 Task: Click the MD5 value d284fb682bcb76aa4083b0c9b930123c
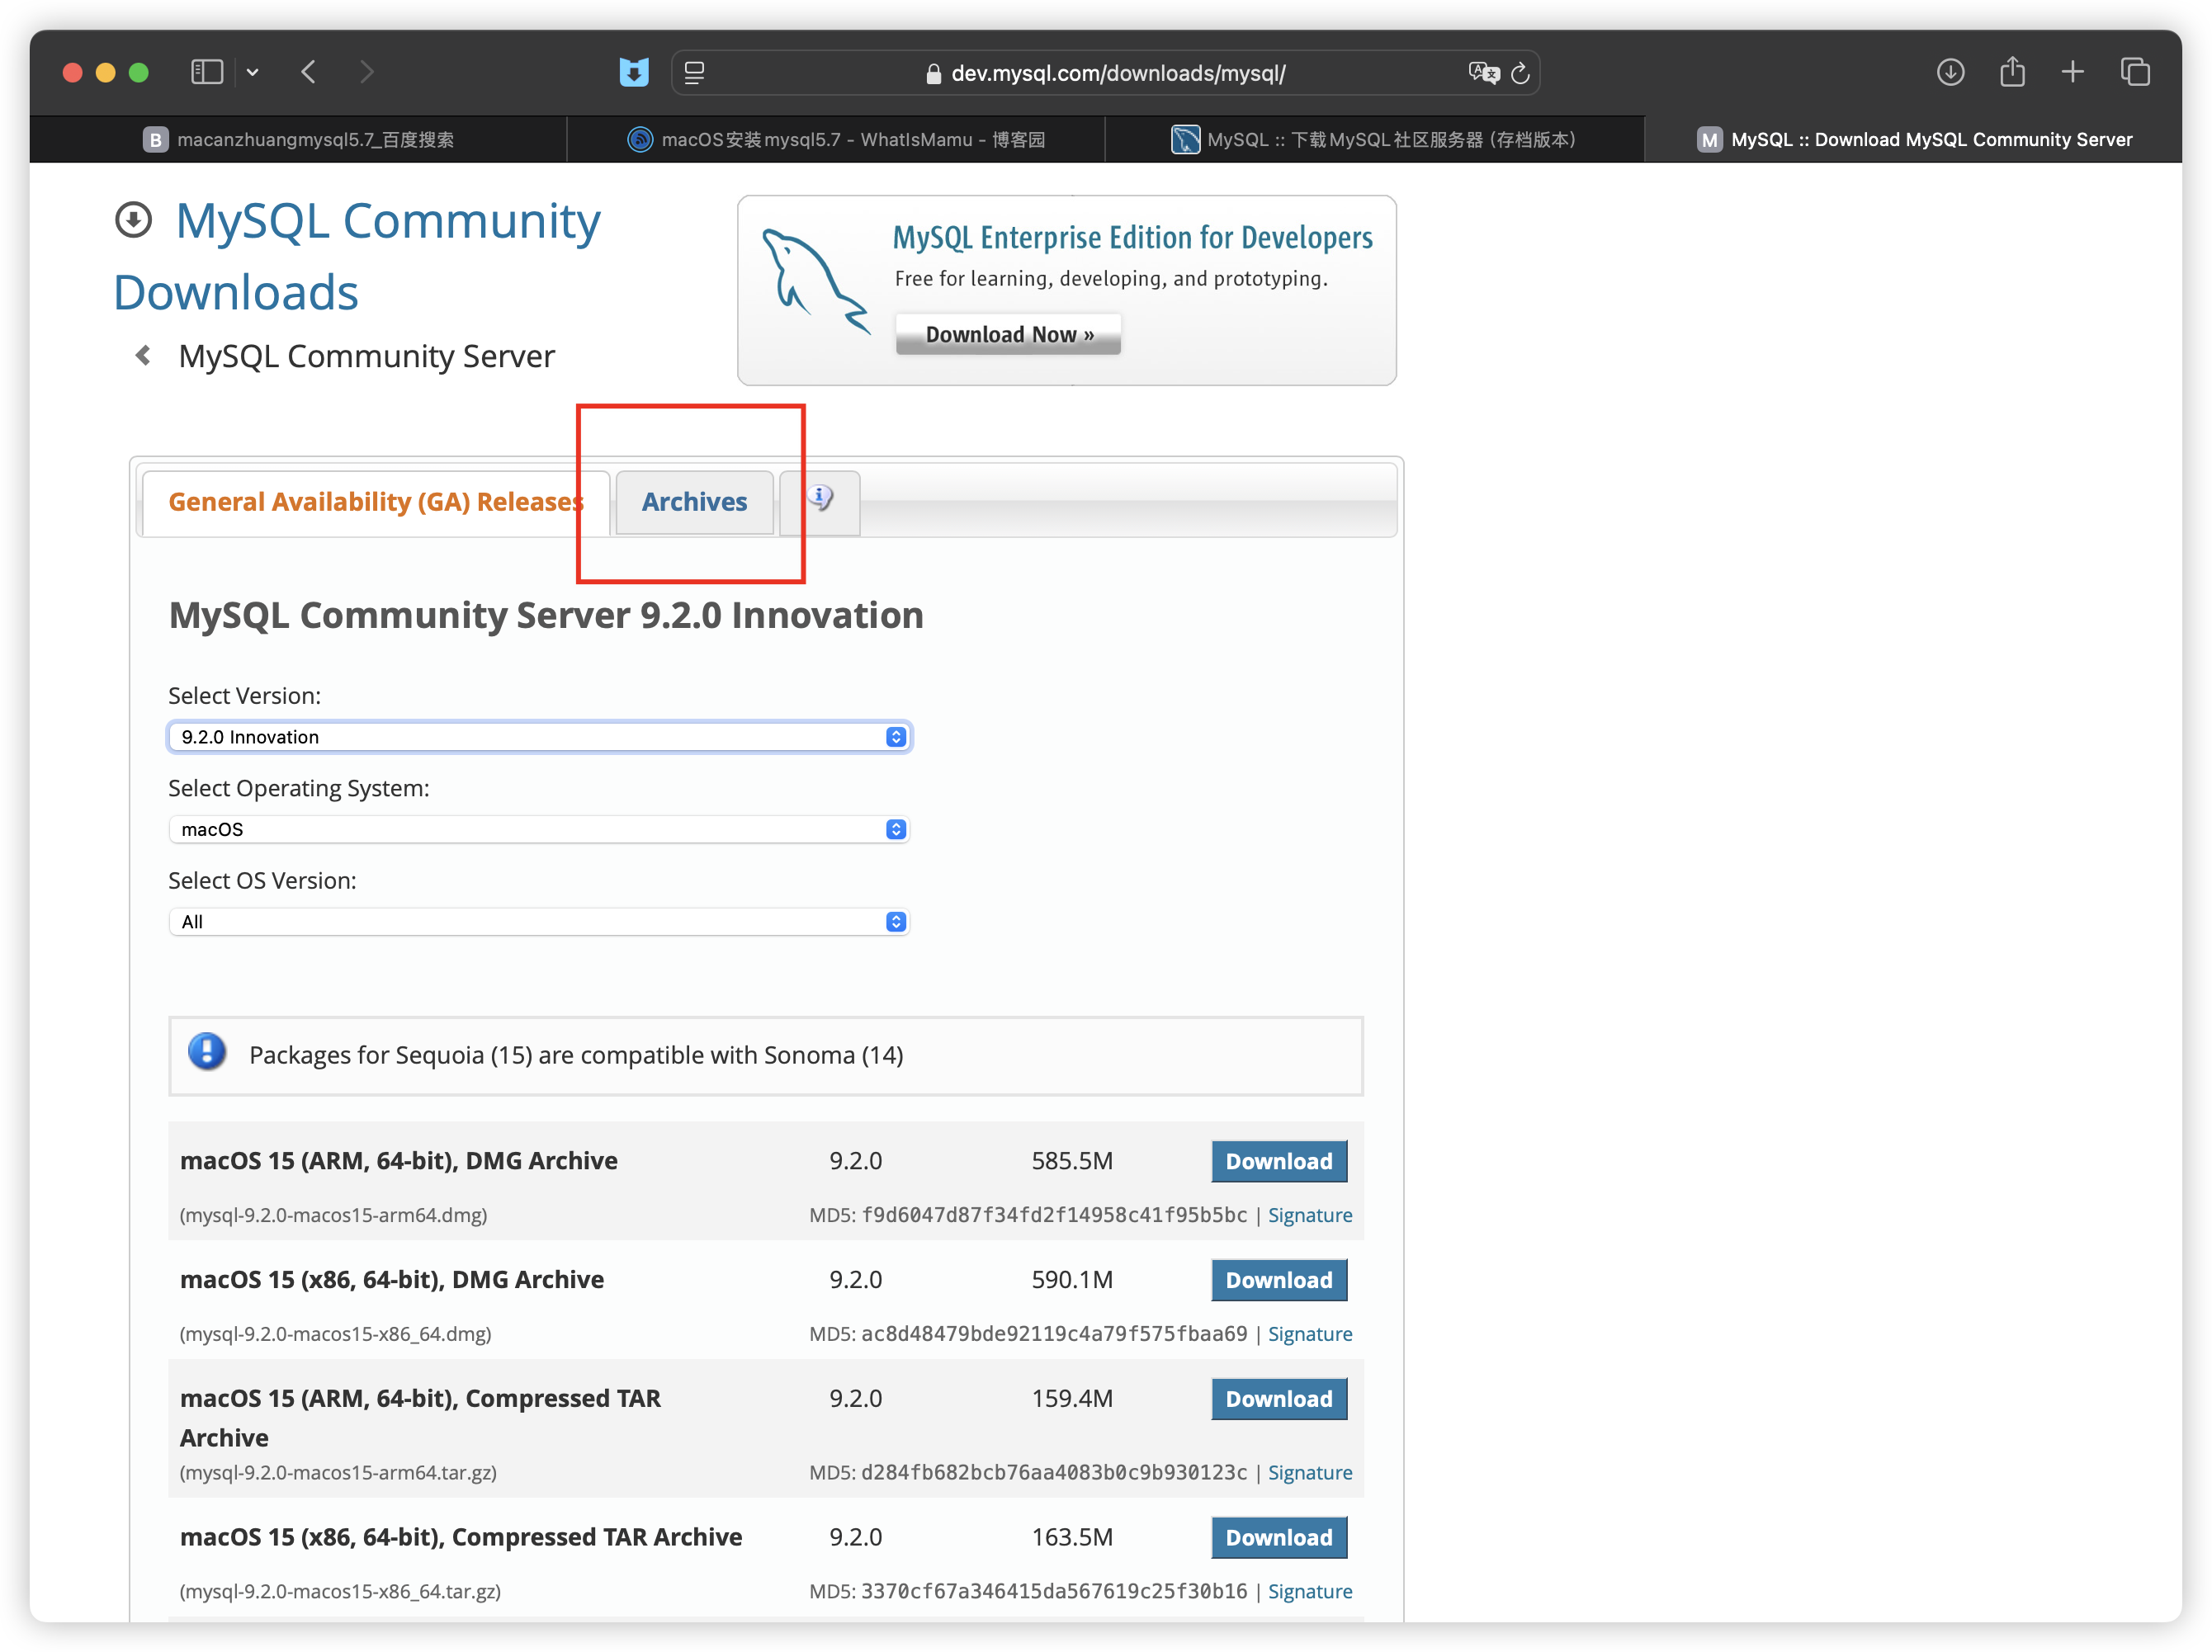pos(1055,1473)
